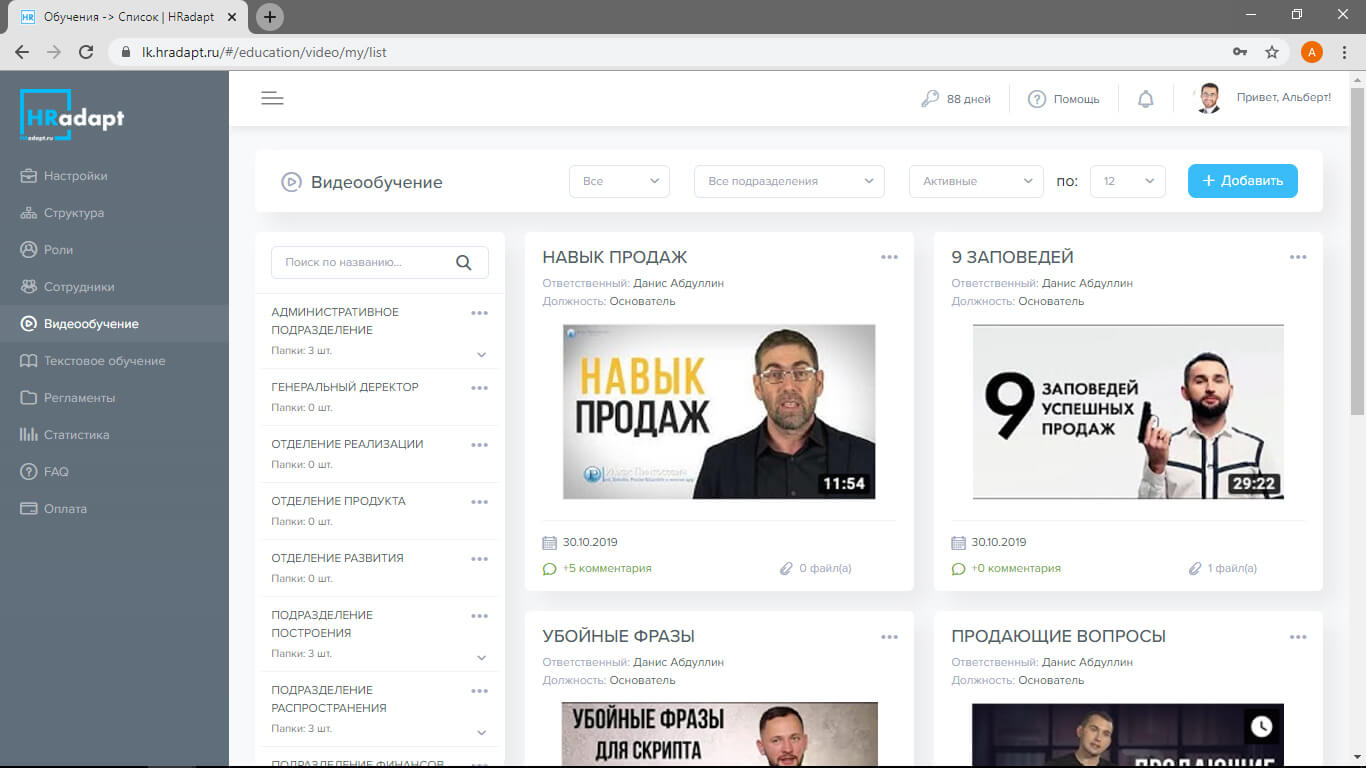1366x768 pixels.
Task: Click the browser address bar URL
Action: click(264, 52)
